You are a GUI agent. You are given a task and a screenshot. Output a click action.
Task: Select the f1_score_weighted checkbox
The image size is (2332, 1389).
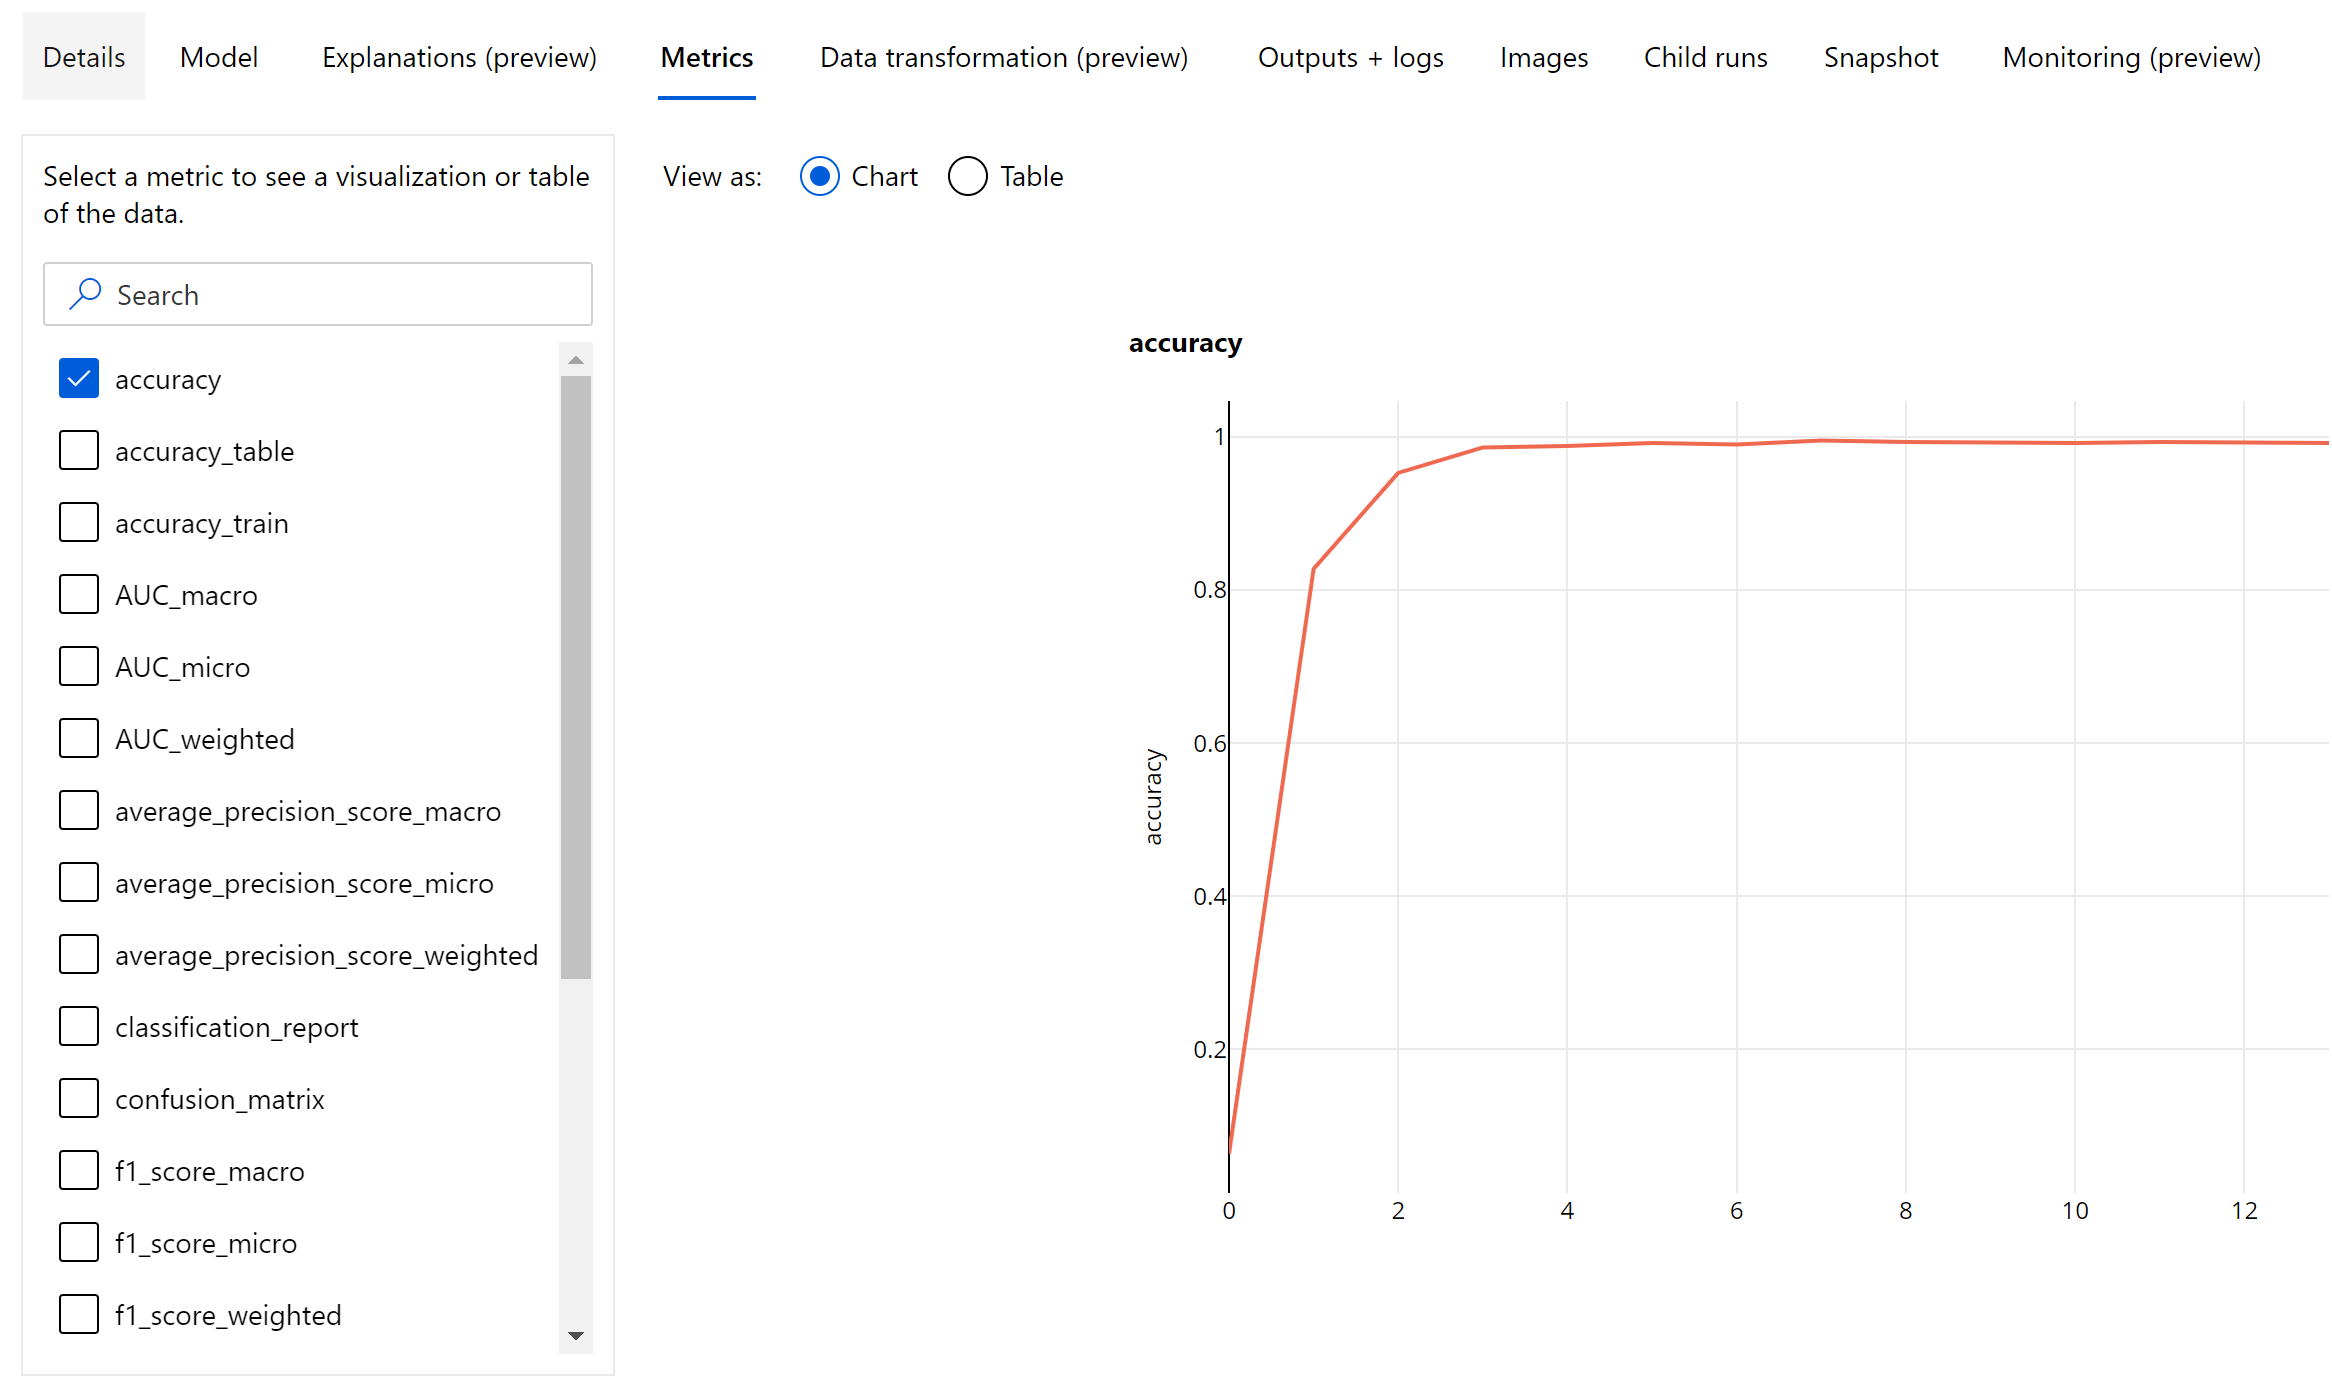78,1316
